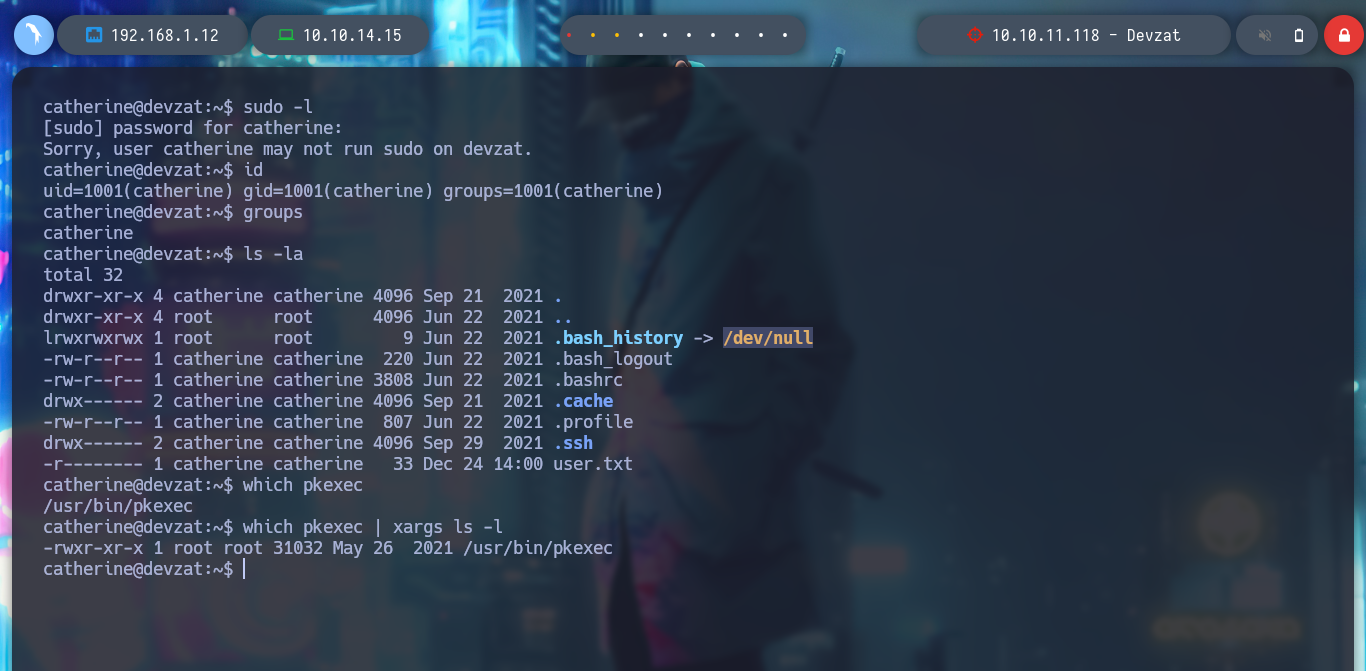This screenshot has width=1366, height=671.
Task: Switch to the second workspace dot (yellow)
Action: [593, 35]
